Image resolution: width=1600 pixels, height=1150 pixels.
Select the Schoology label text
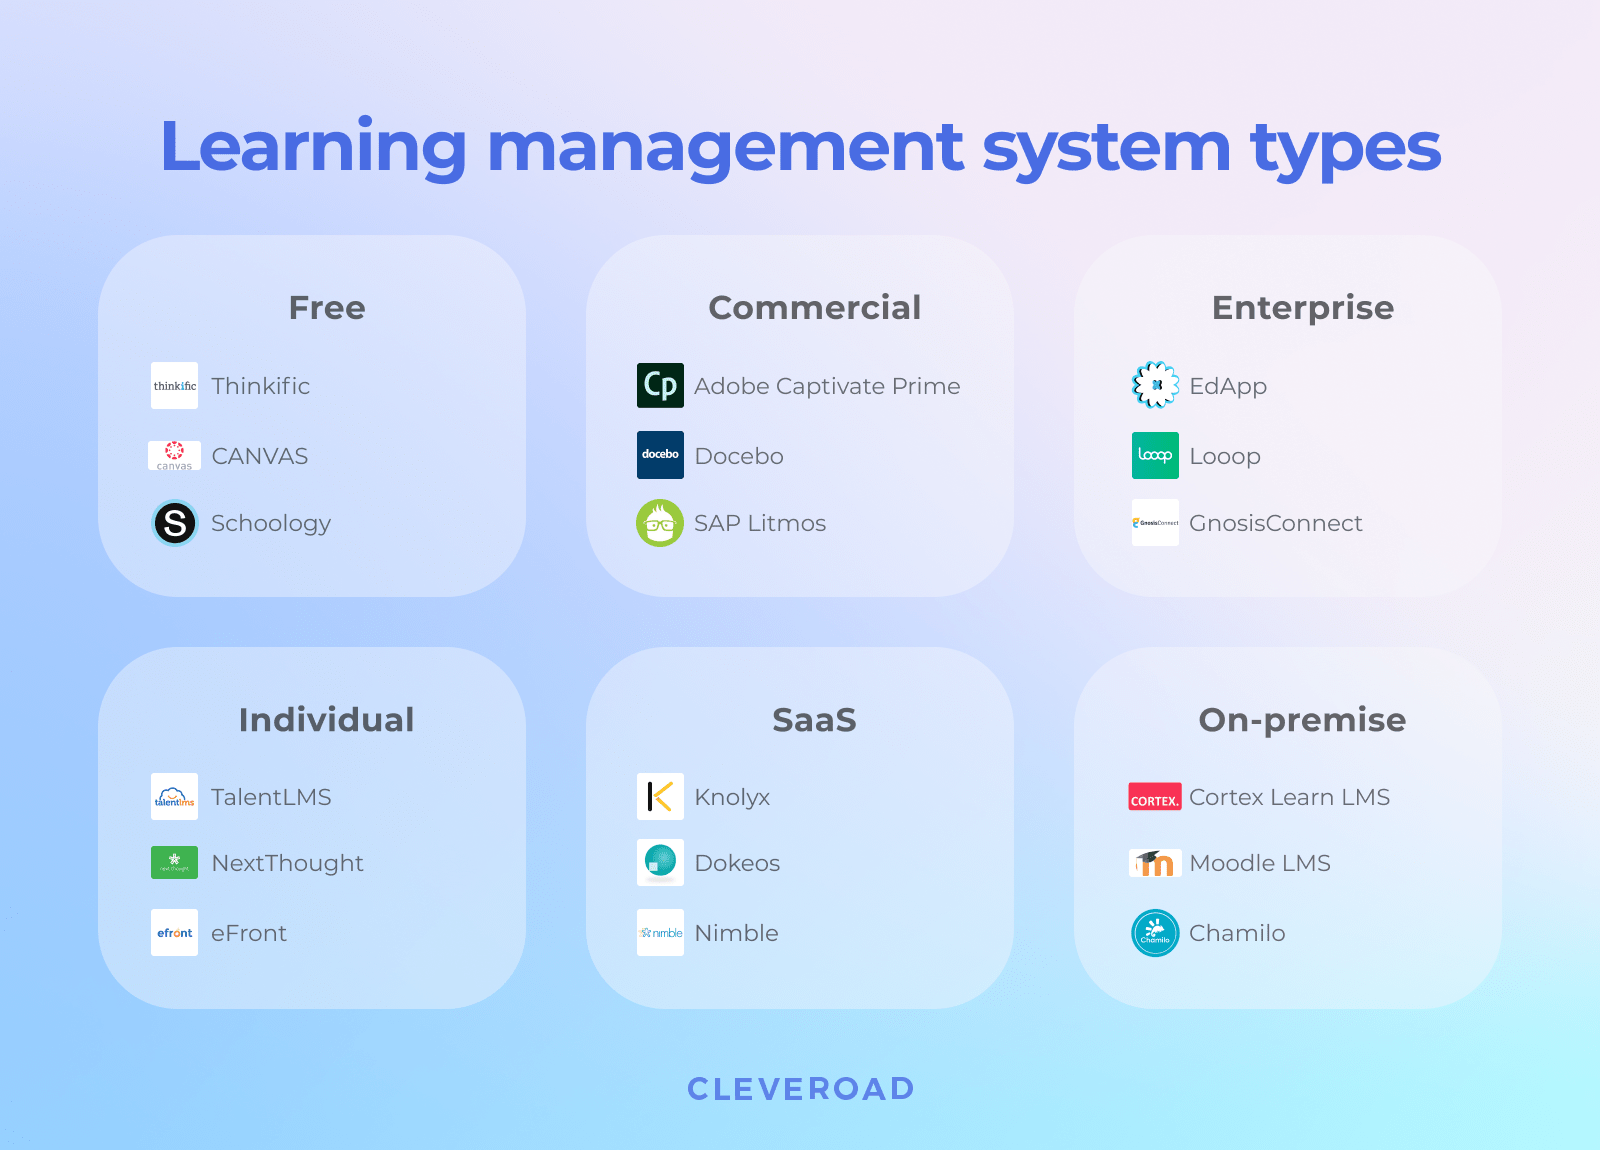pos(271,524)
